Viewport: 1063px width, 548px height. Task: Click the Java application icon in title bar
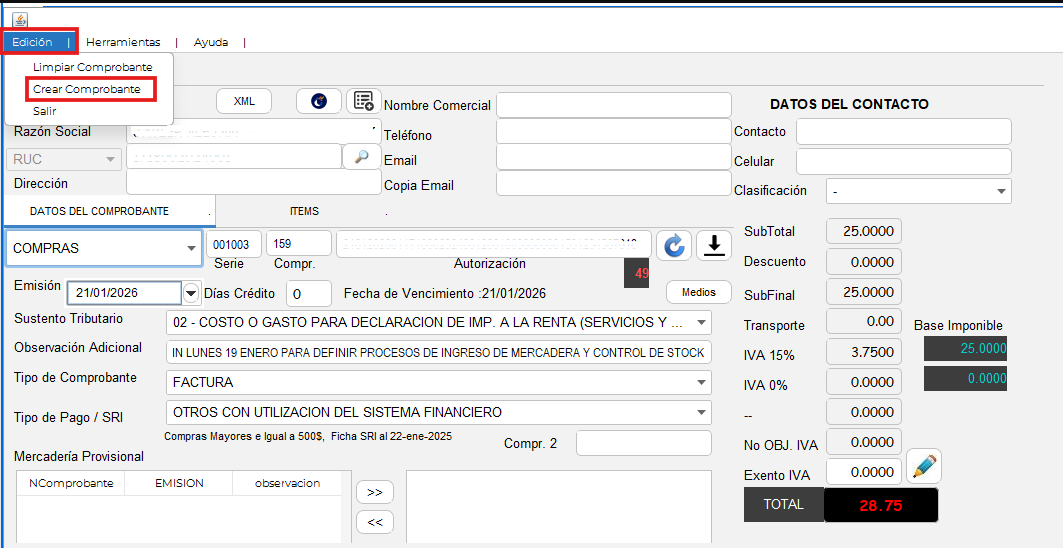click(19, 19)
